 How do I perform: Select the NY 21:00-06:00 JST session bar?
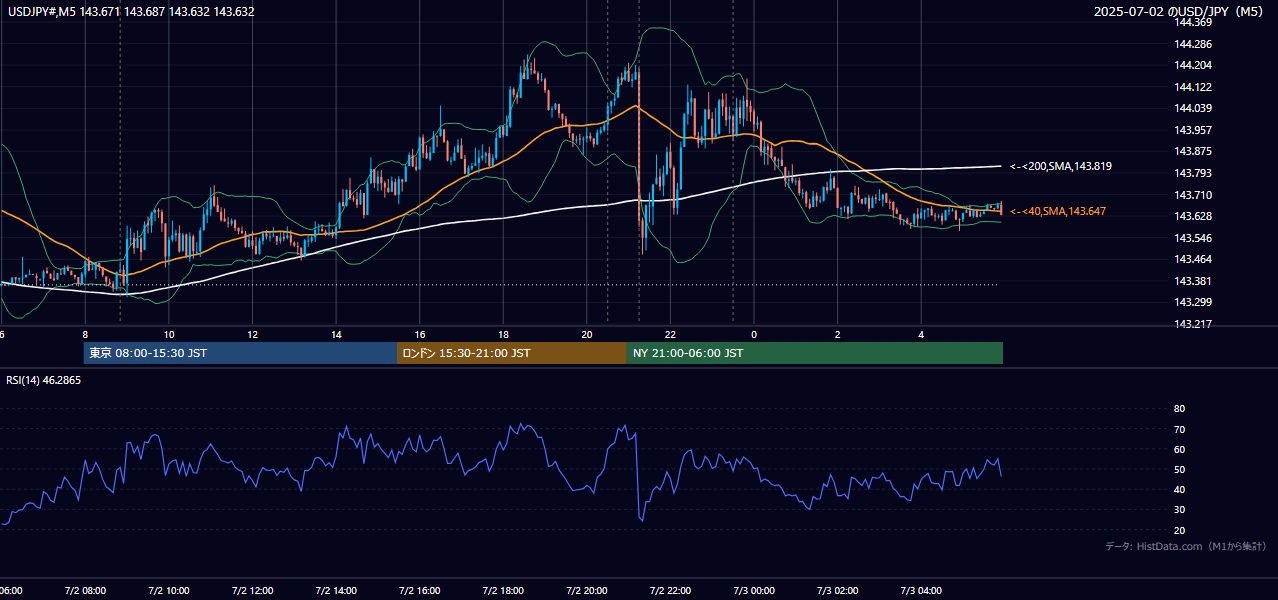(815, 353)
